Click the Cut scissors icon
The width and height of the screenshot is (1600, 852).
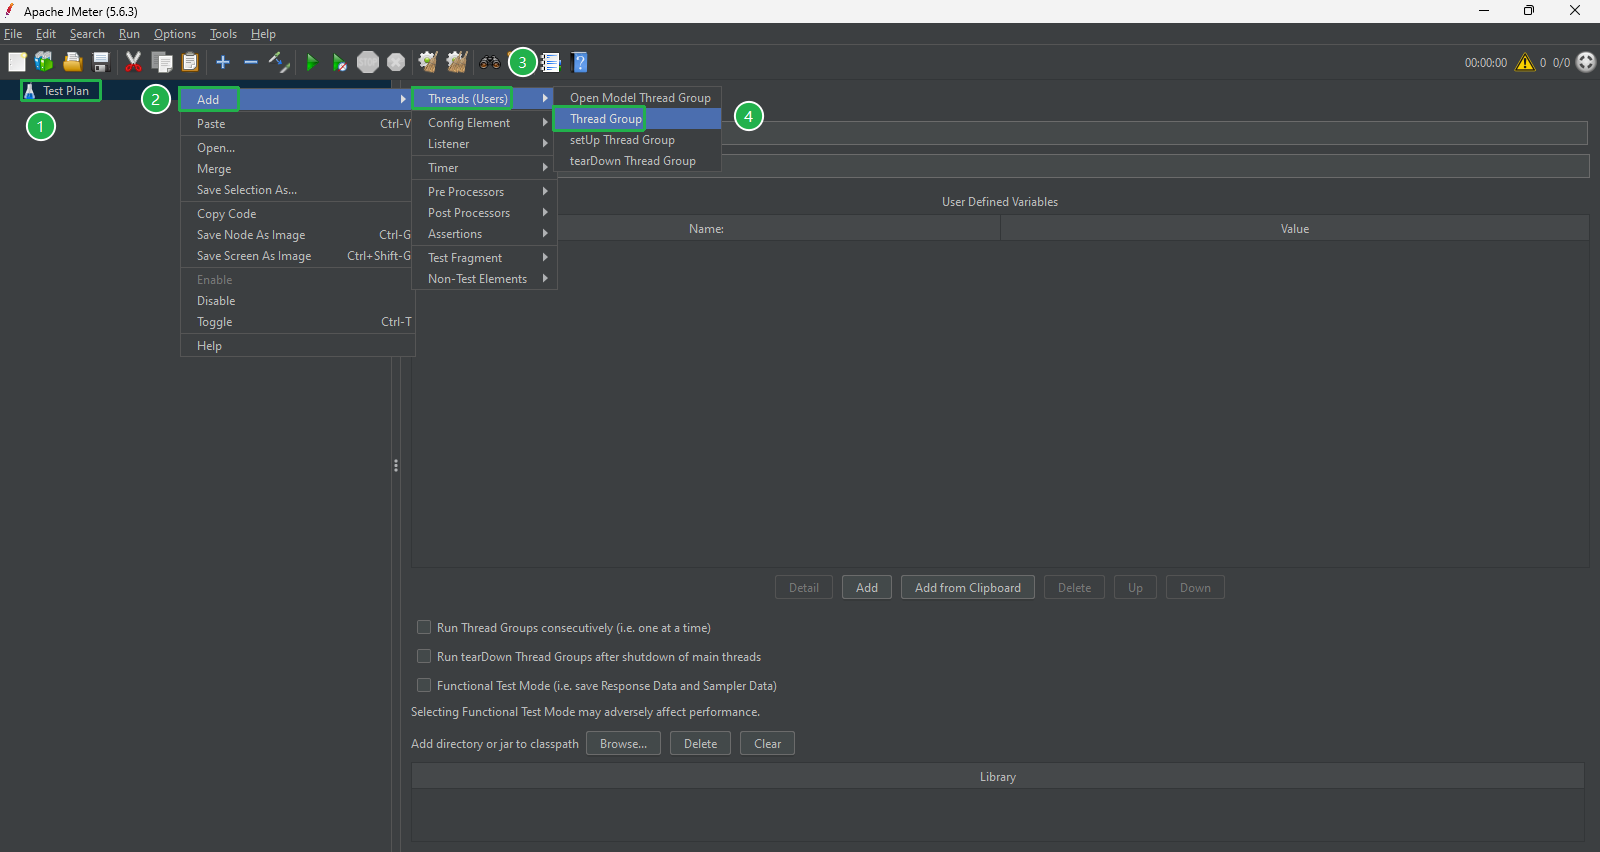[x=133, y=62]
